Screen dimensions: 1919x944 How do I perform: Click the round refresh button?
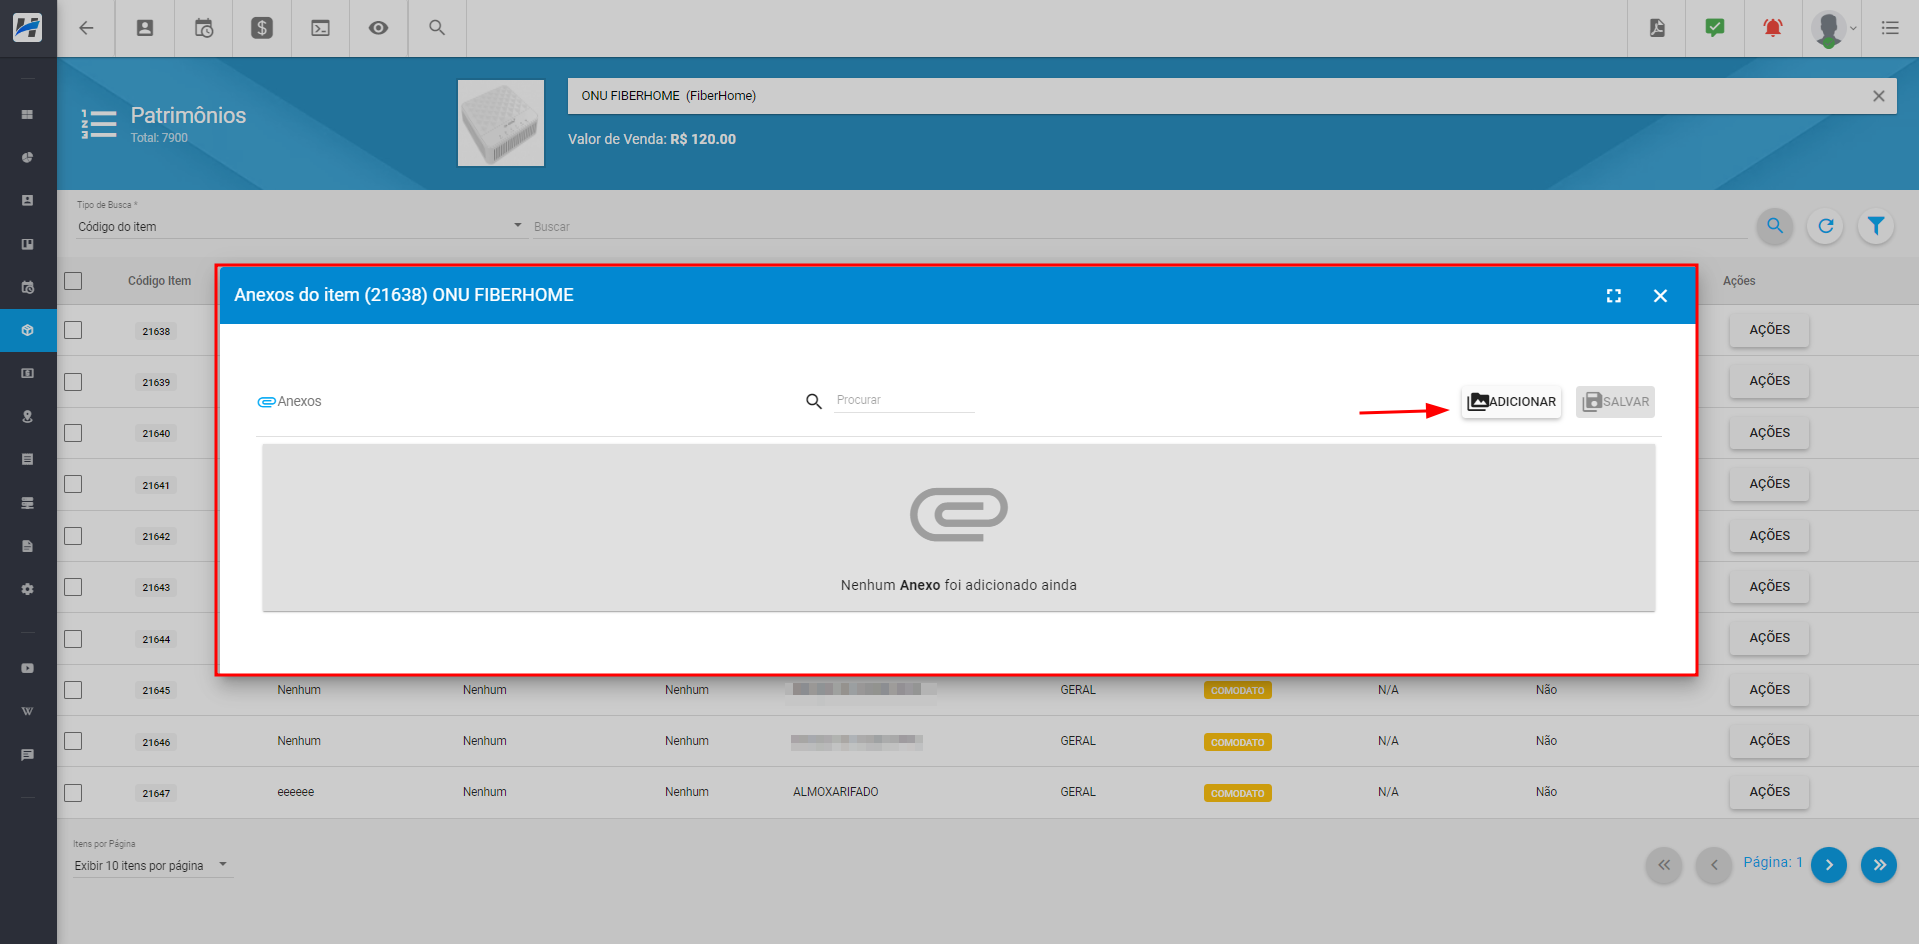tap(1826, 226)
